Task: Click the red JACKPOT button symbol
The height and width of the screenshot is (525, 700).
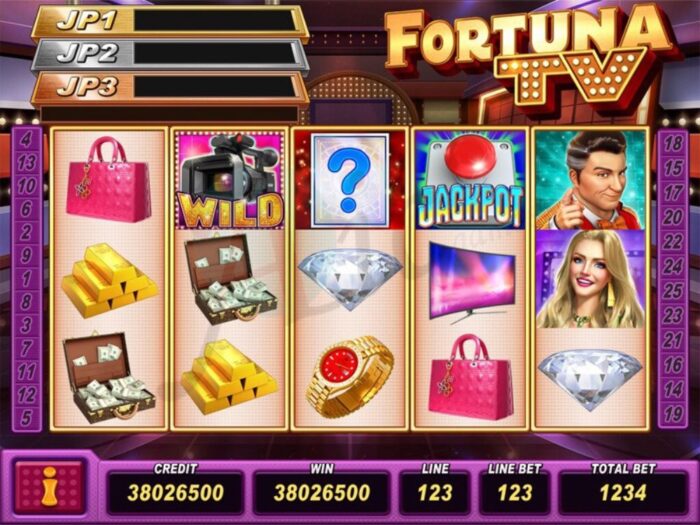Action: [471, 180]
